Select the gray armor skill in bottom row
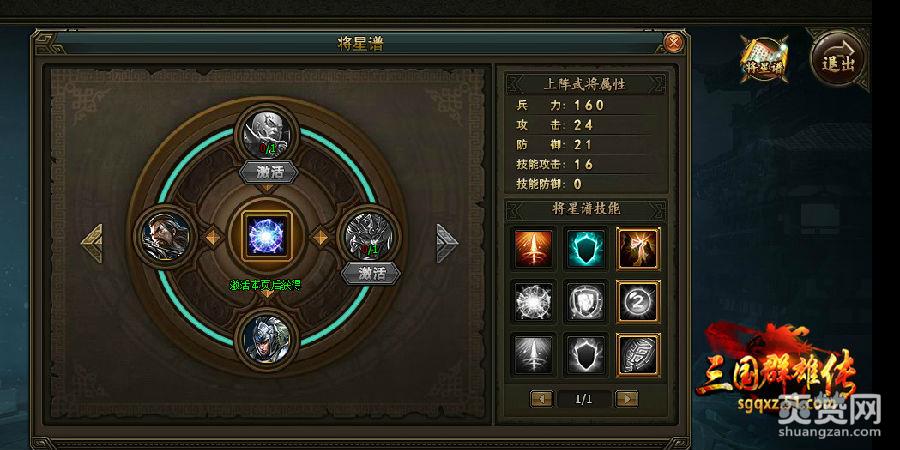This screenshot has height=450, width=900. [638, 354]
